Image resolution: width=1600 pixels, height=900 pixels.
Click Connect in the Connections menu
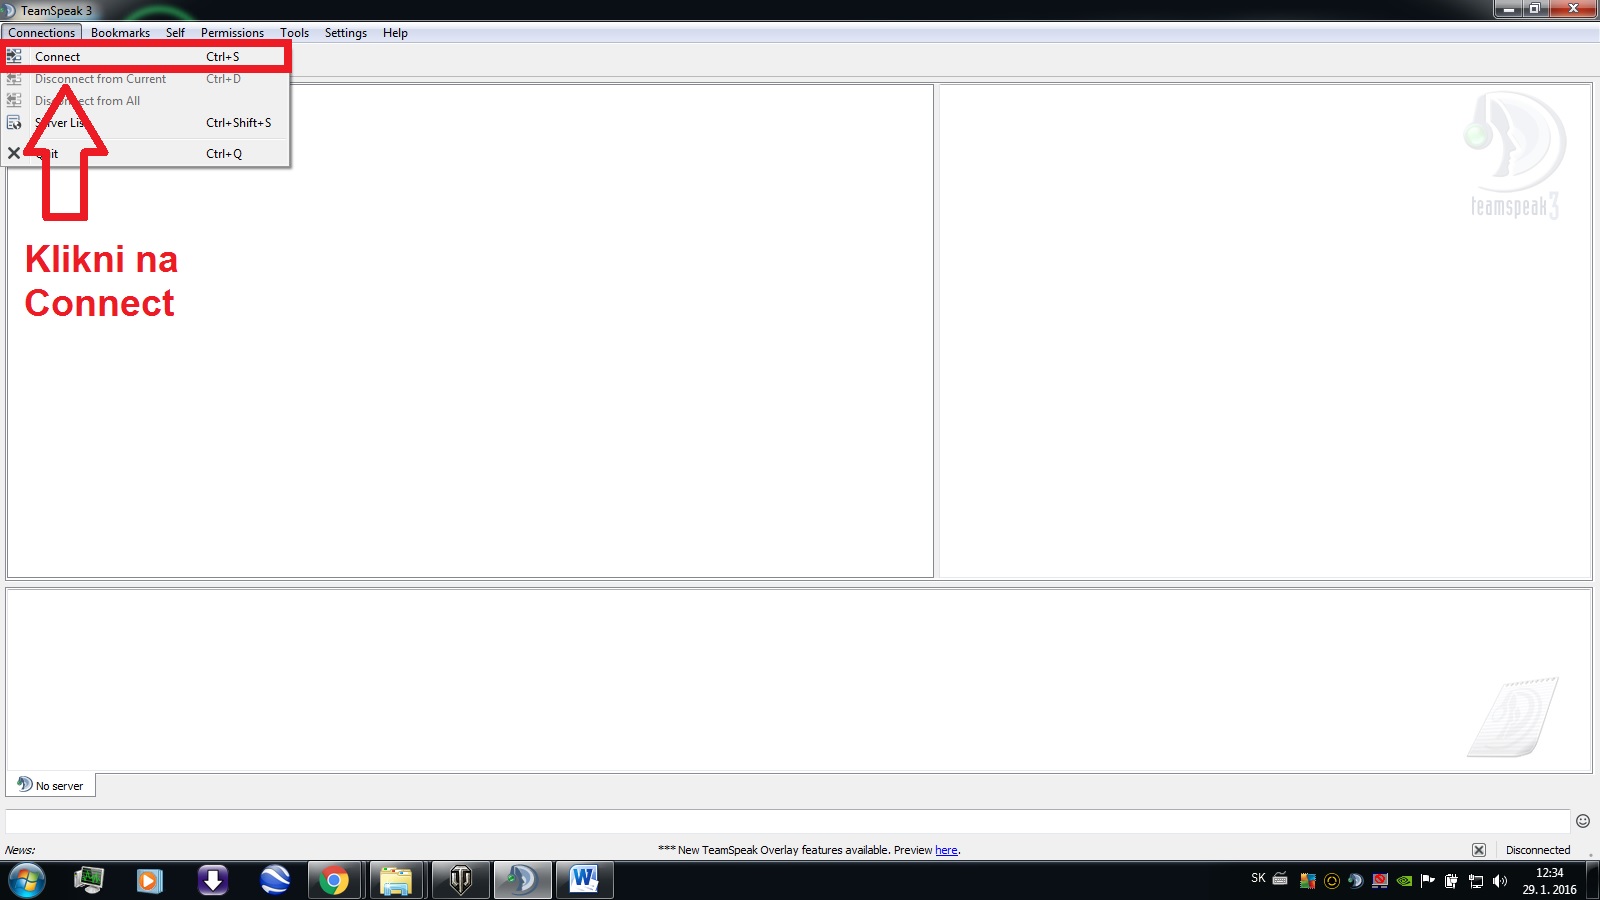click(x=58, y=57)
